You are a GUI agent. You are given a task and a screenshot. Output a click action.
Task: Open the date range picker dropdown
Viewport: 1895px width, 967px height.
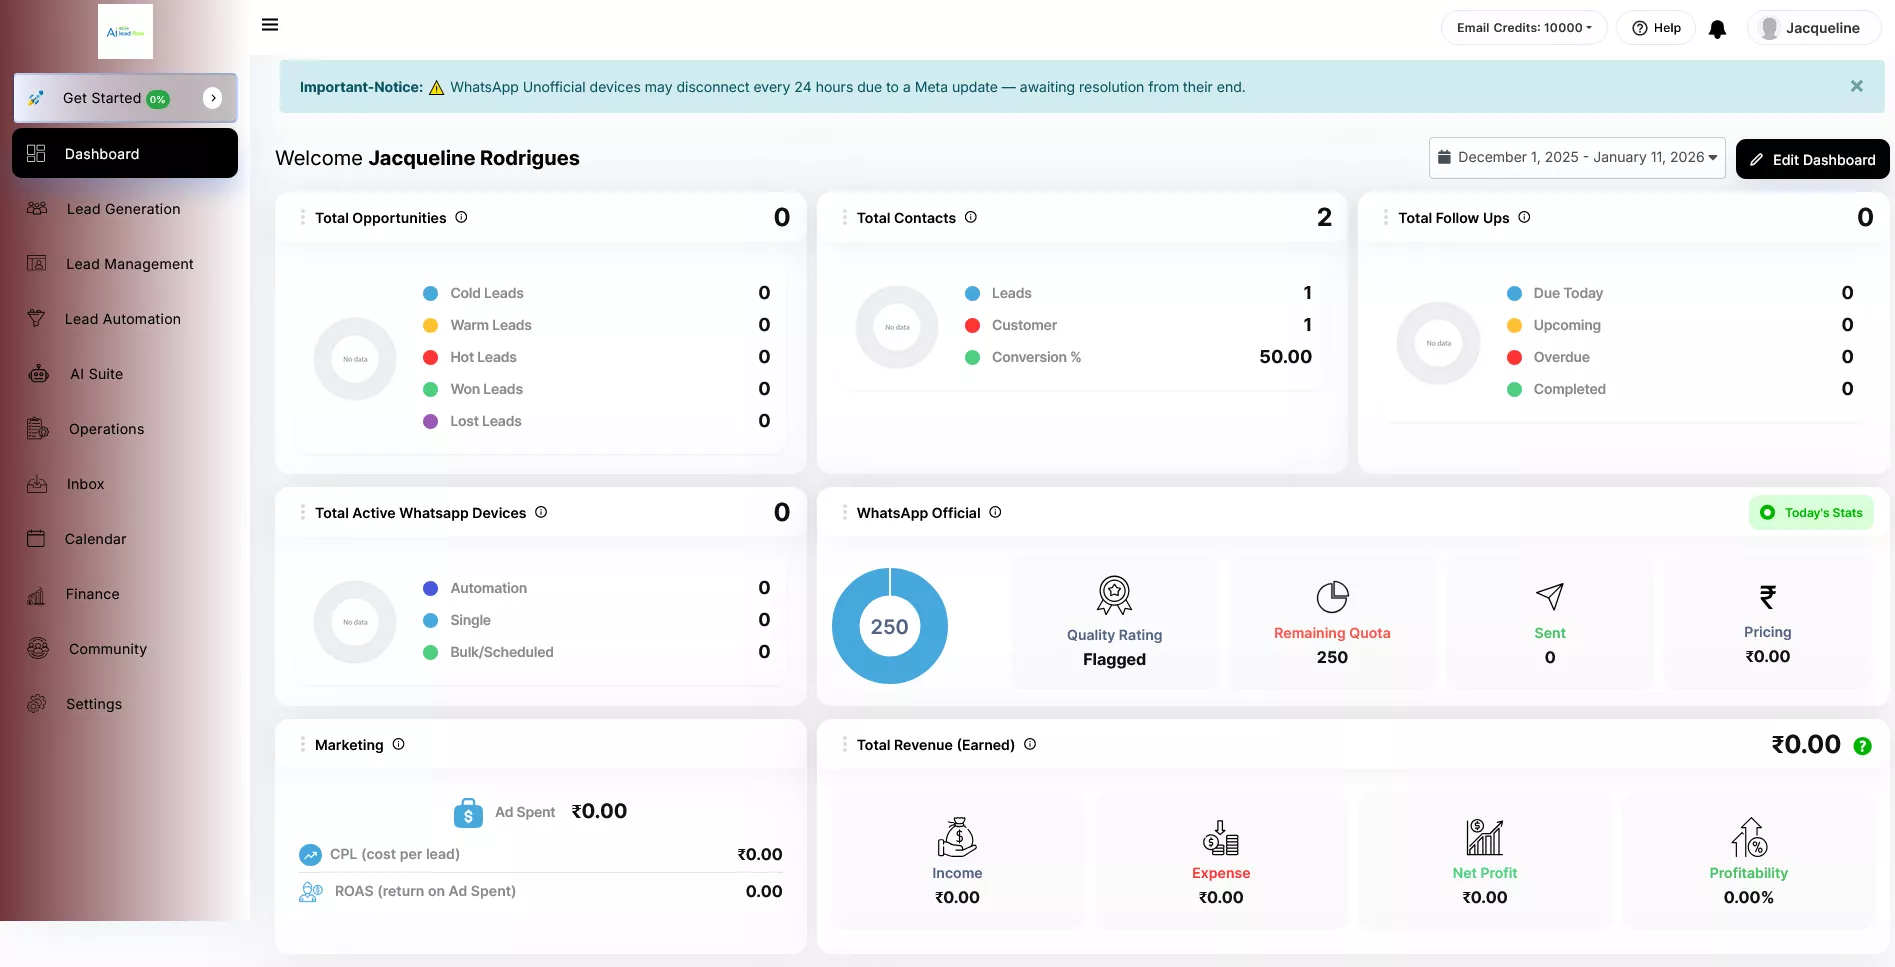click(1576, 158)
